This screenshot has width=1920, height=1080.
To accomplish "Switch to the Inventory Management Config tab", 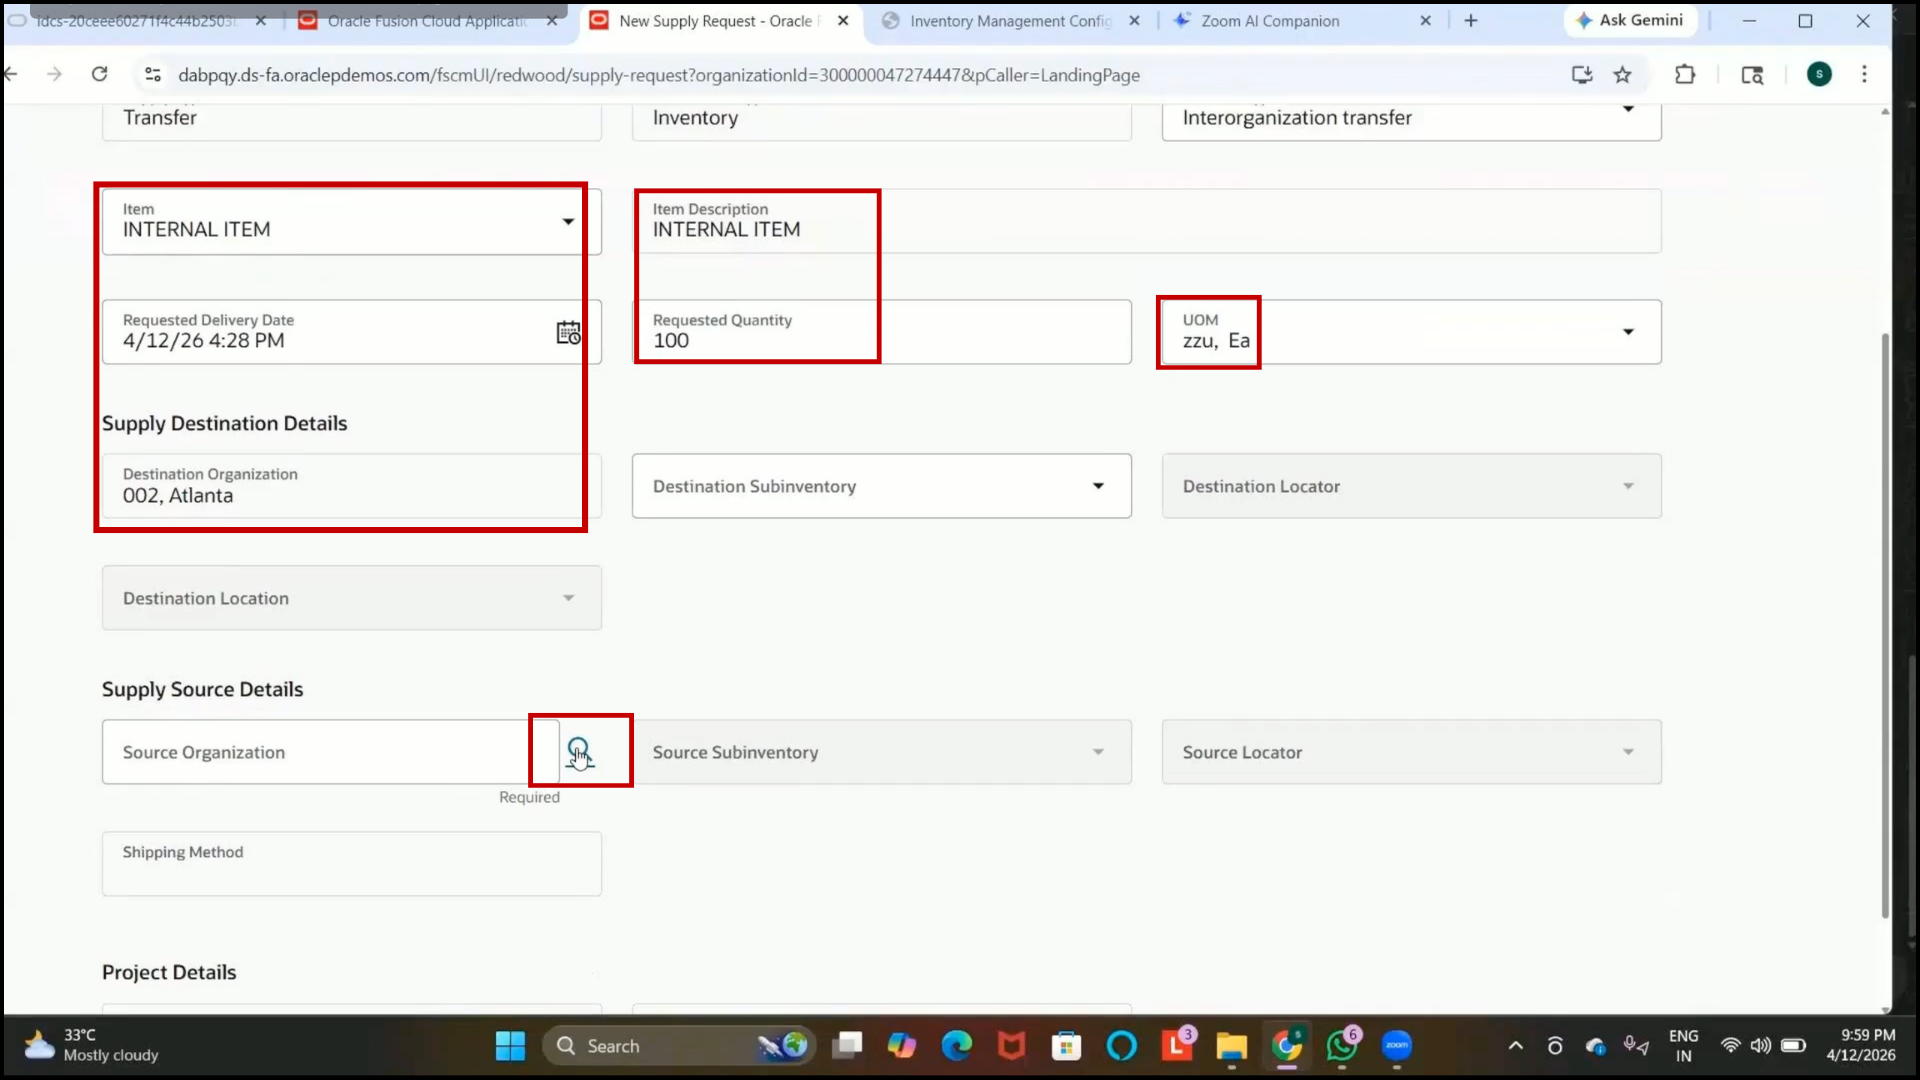I will coord(1010,20).
